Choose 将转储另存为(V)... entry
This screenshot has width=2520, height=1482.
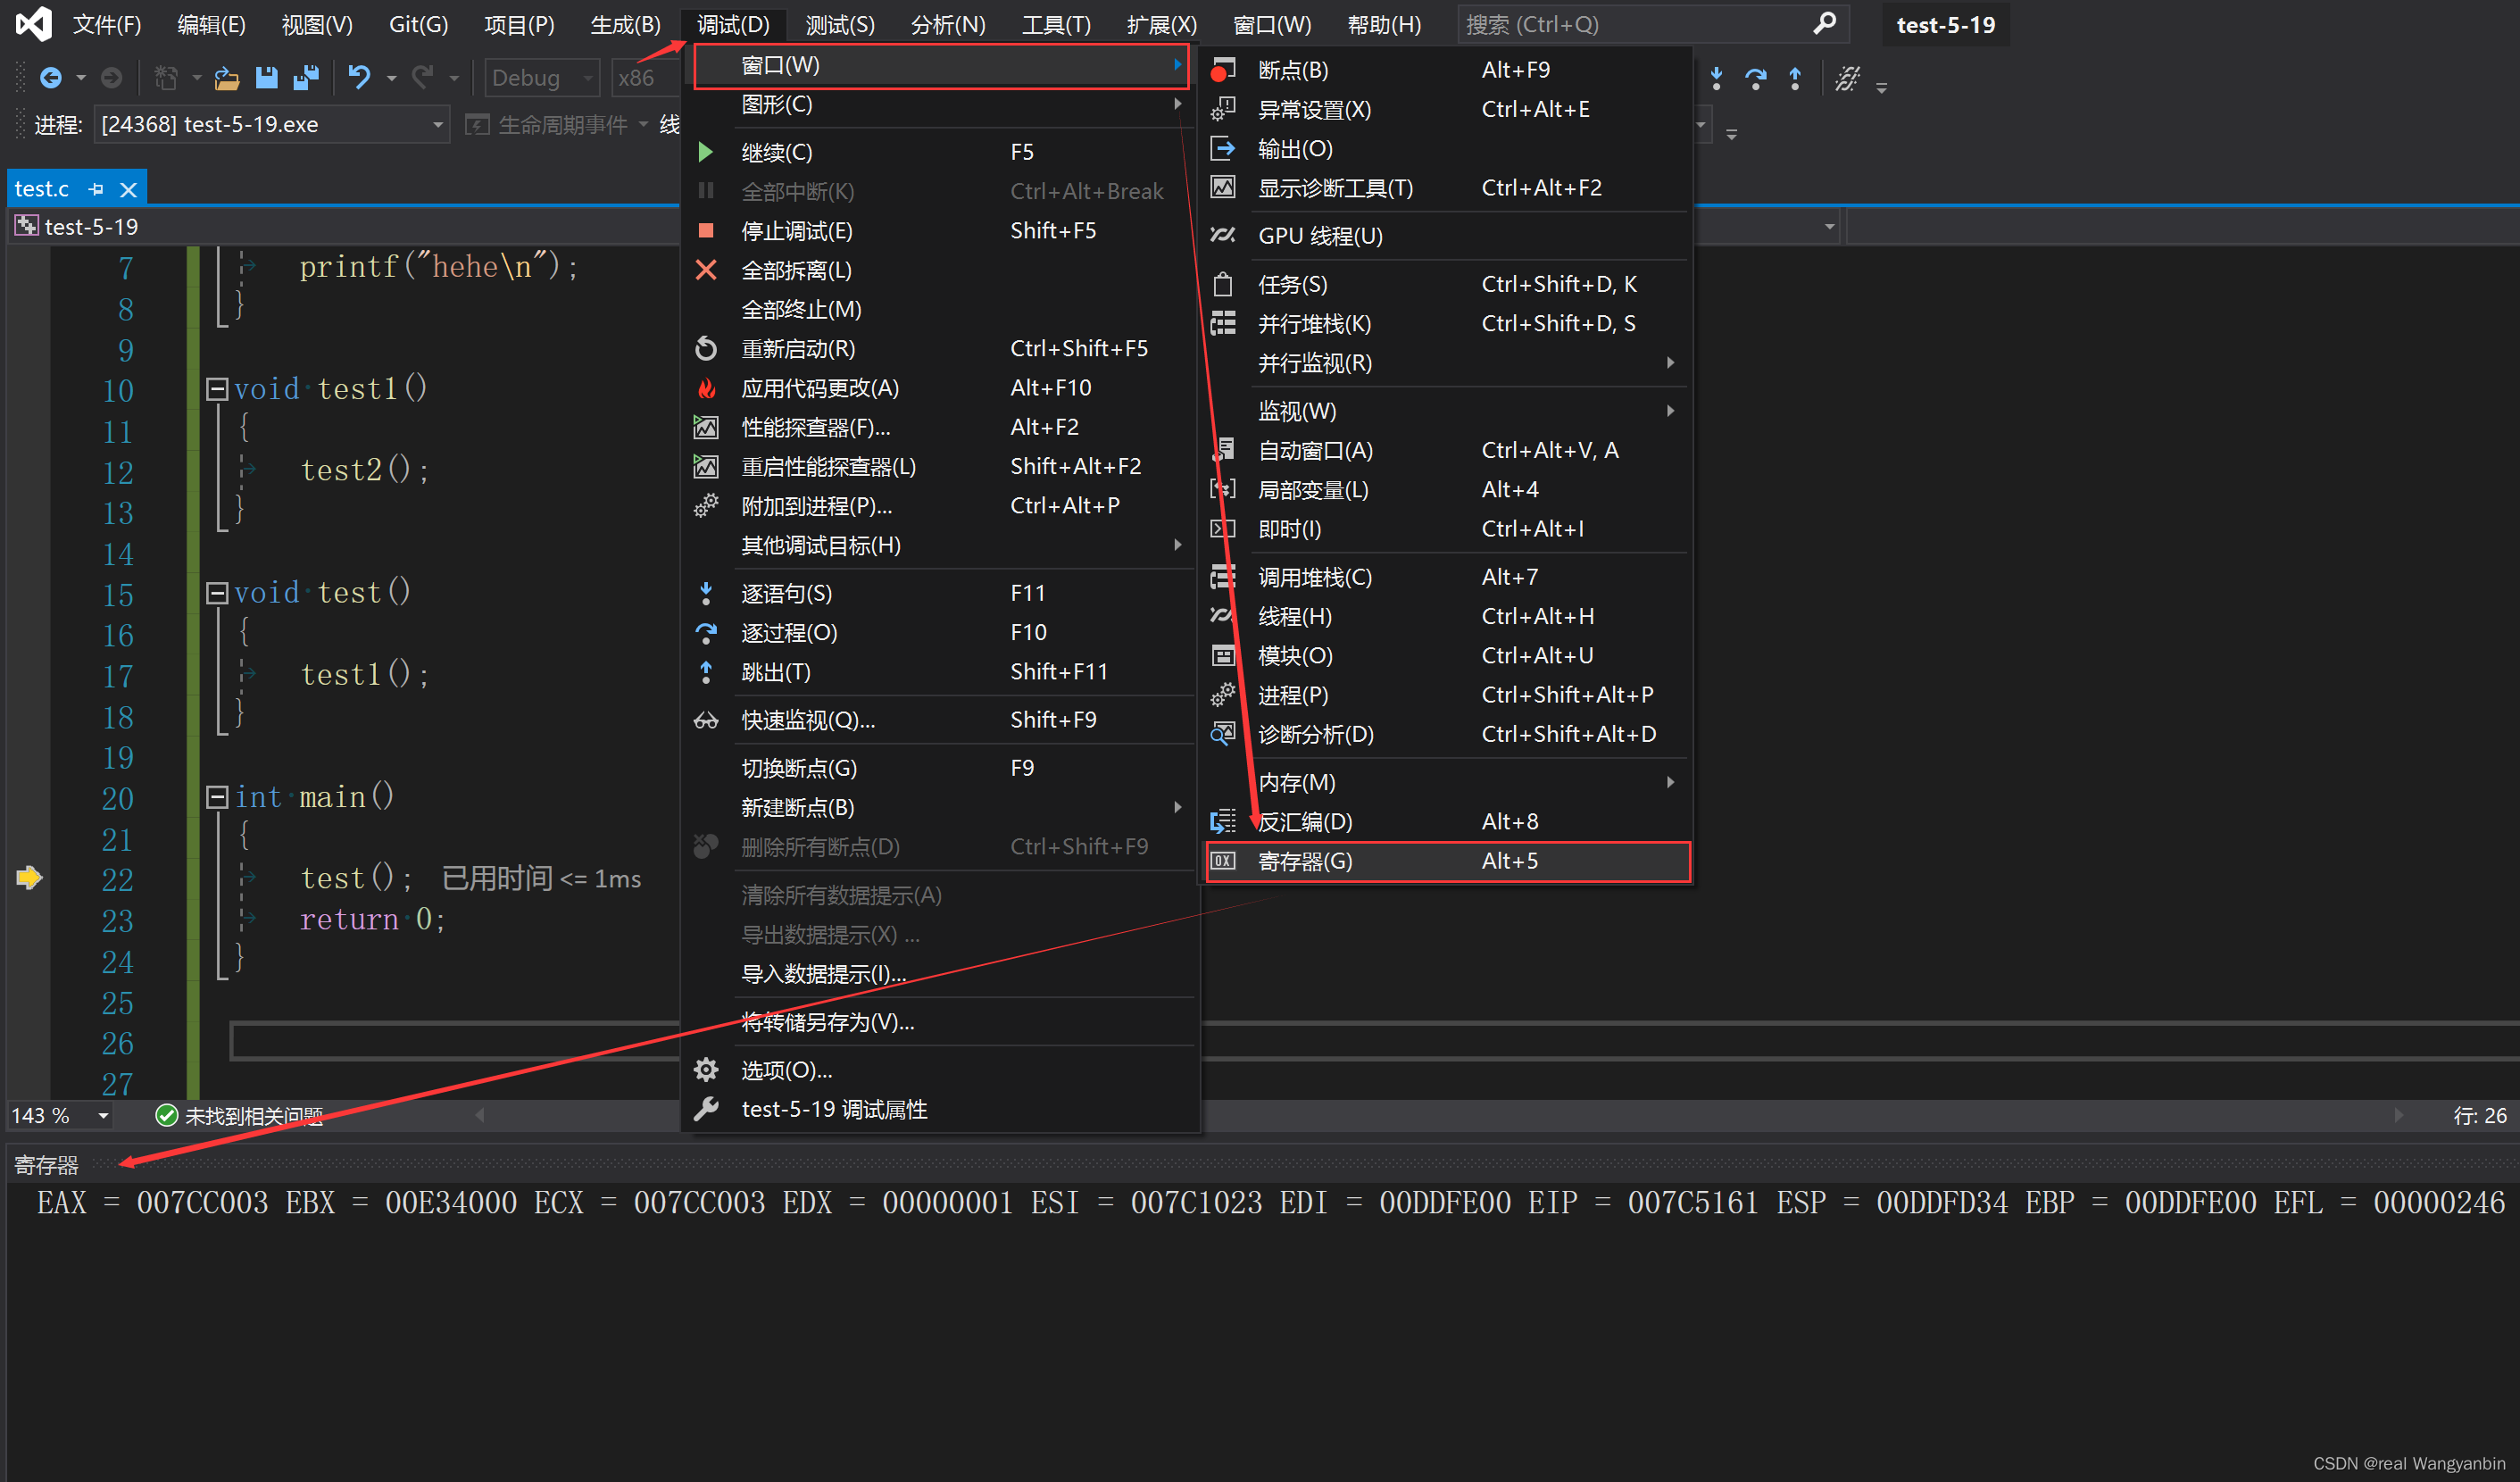(x=940, y=1022)
